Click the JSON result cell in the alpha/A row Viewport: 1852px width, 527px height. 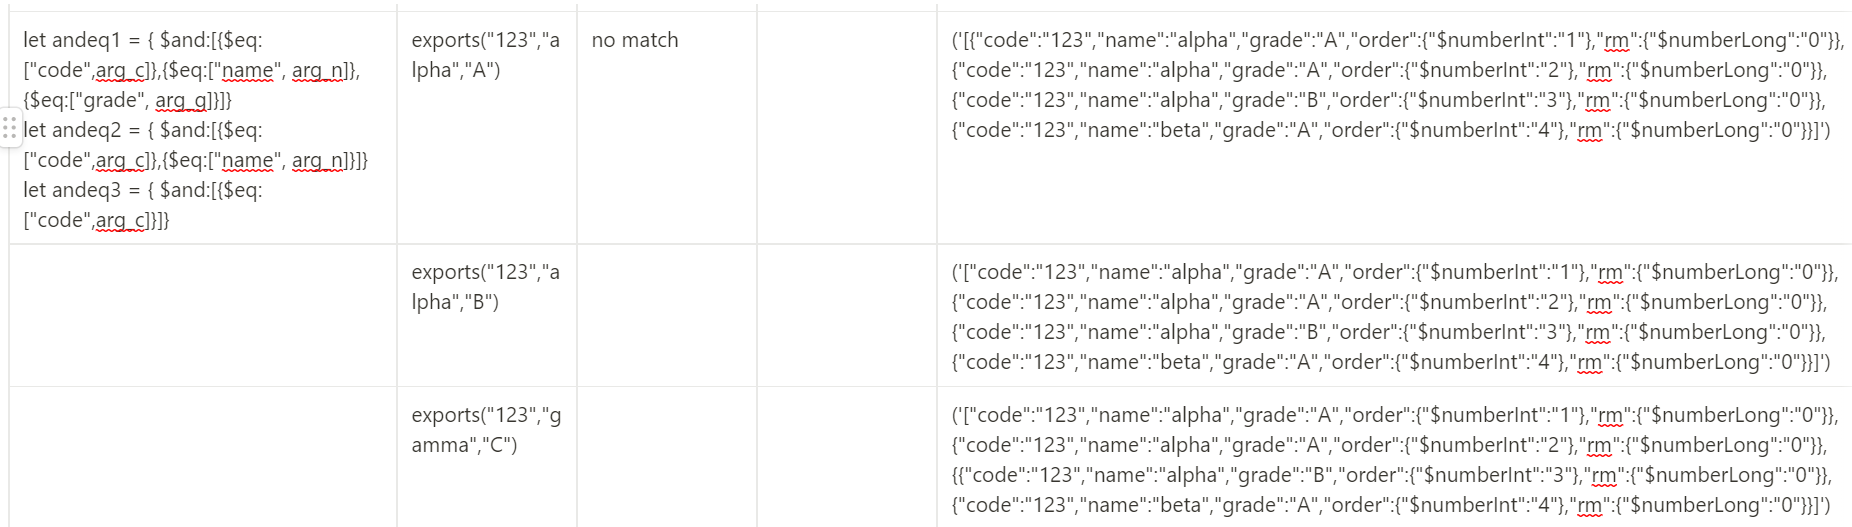[1390, 85]
